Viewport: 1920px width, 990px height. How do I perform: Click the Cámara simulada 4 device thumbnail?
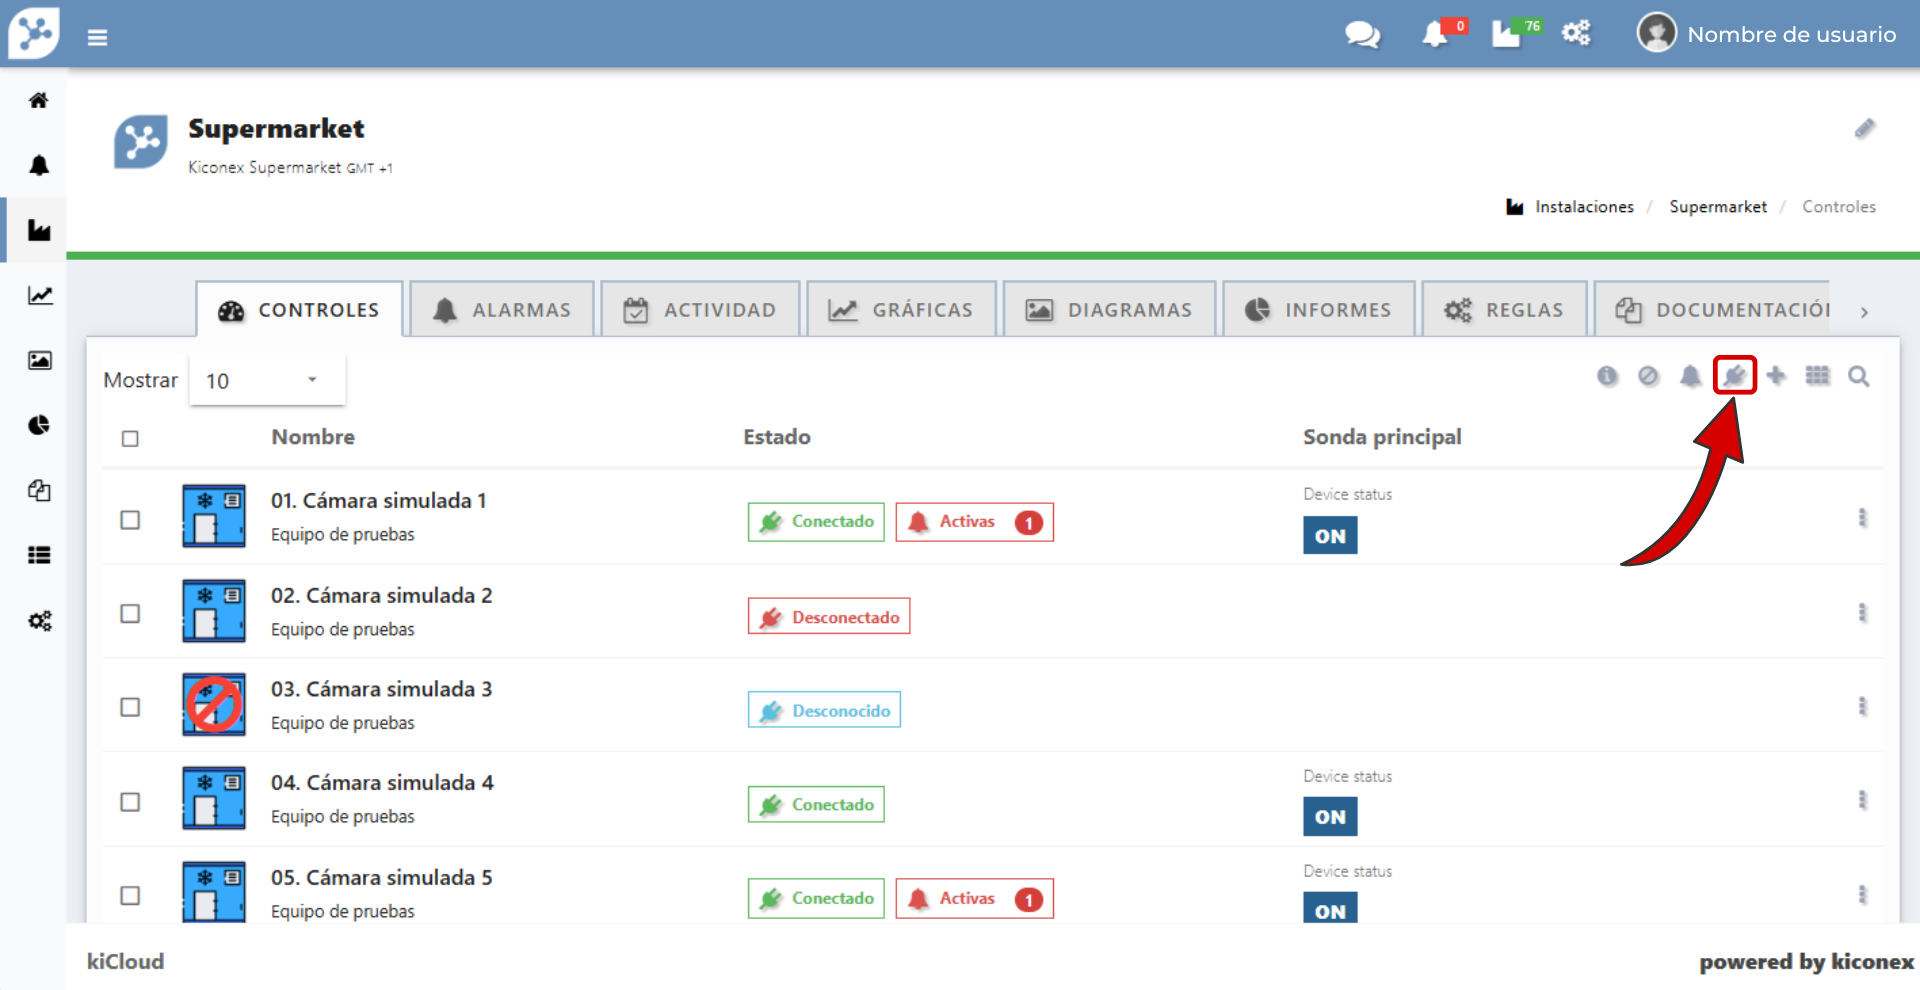tap(214, 798)
